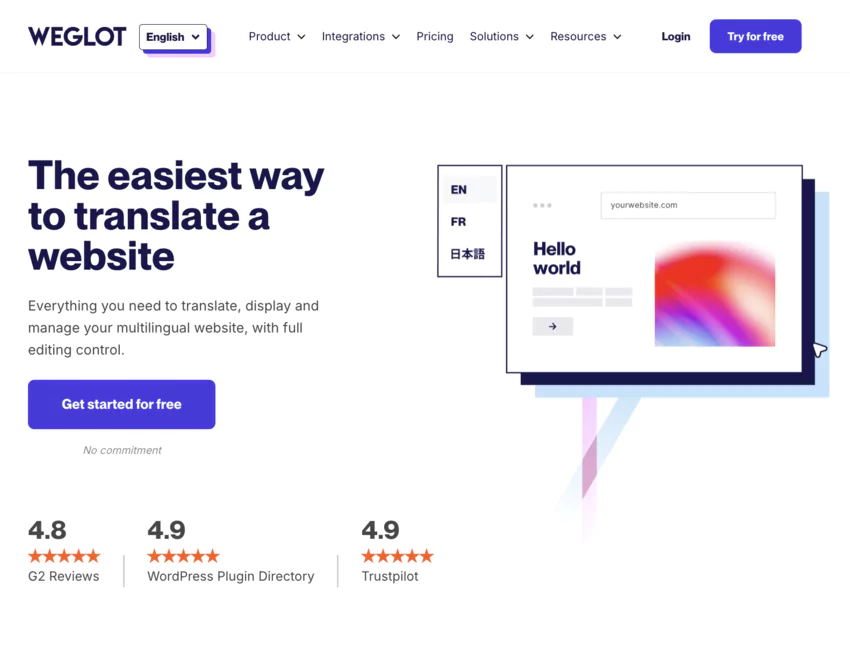850x650 pixels.
Task: Click the G2 Reviews star rating
Action: tap(64, 556)
